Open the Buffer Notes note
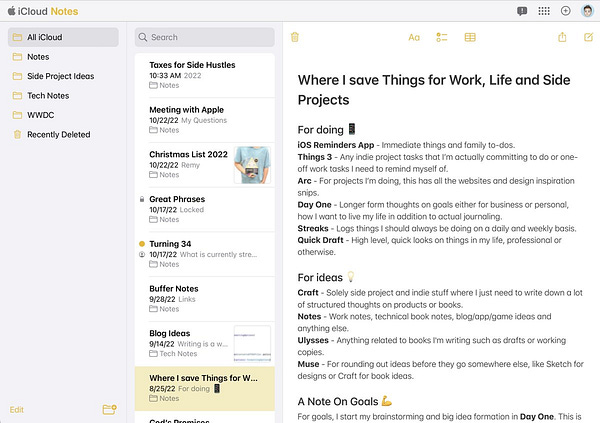Image resolution: width=600 pixels, height=423 pixels. (205, 299)
